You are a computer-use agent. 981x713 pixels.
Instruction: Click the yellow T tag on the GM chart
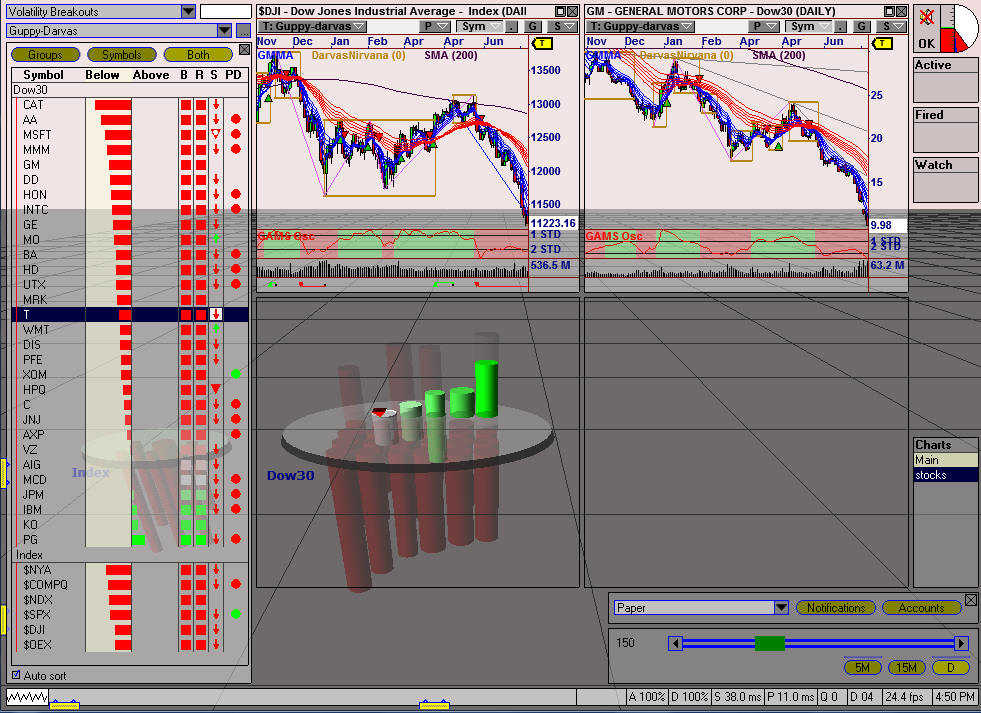click(x=882, y=43)
